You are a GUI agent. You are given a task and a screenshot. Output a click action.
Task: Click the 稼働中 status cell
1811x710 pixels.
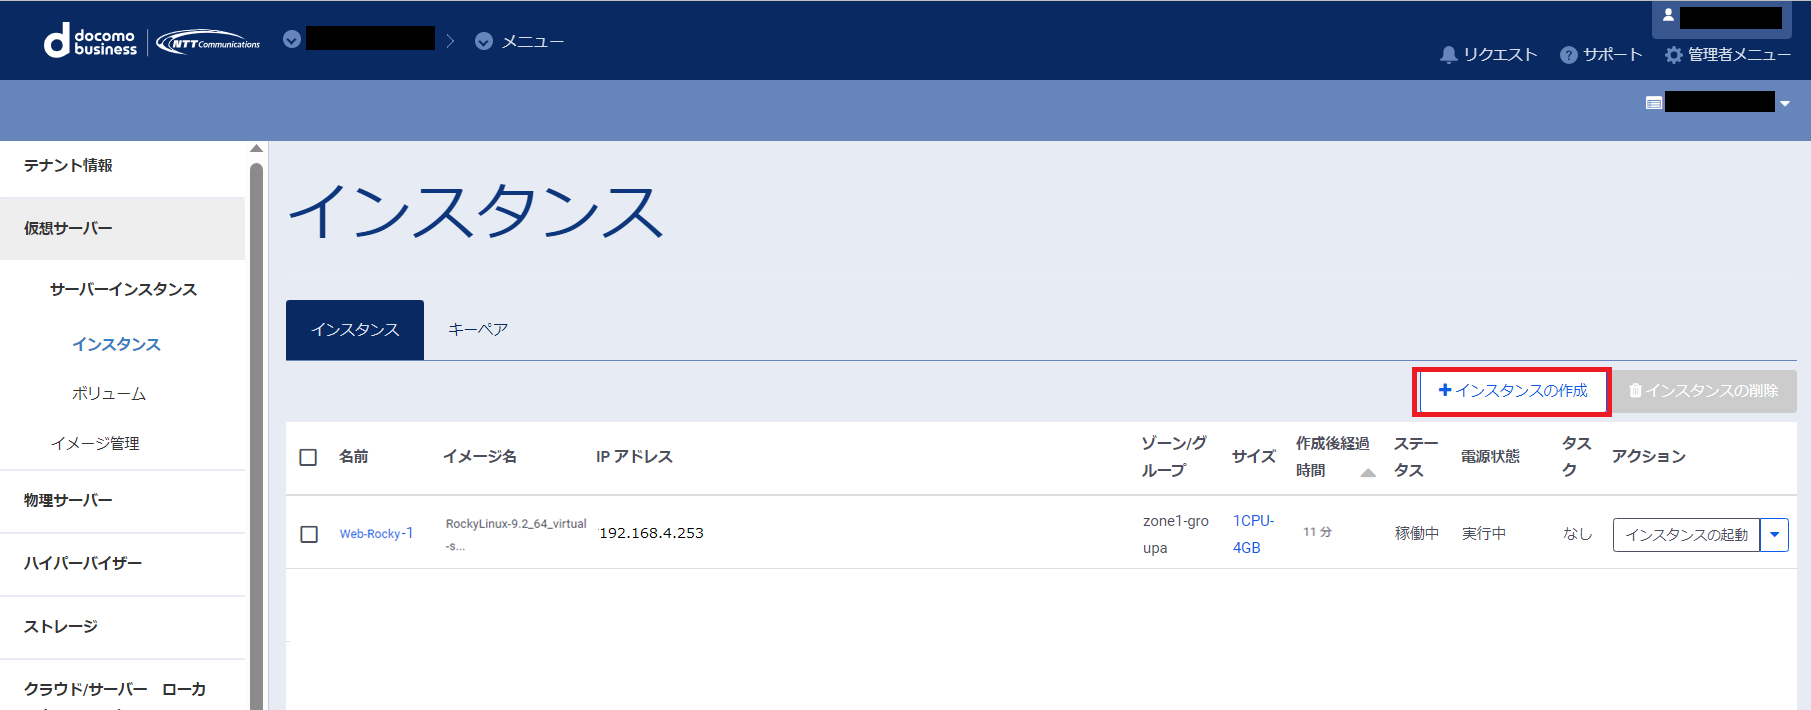pos(1417,534)
